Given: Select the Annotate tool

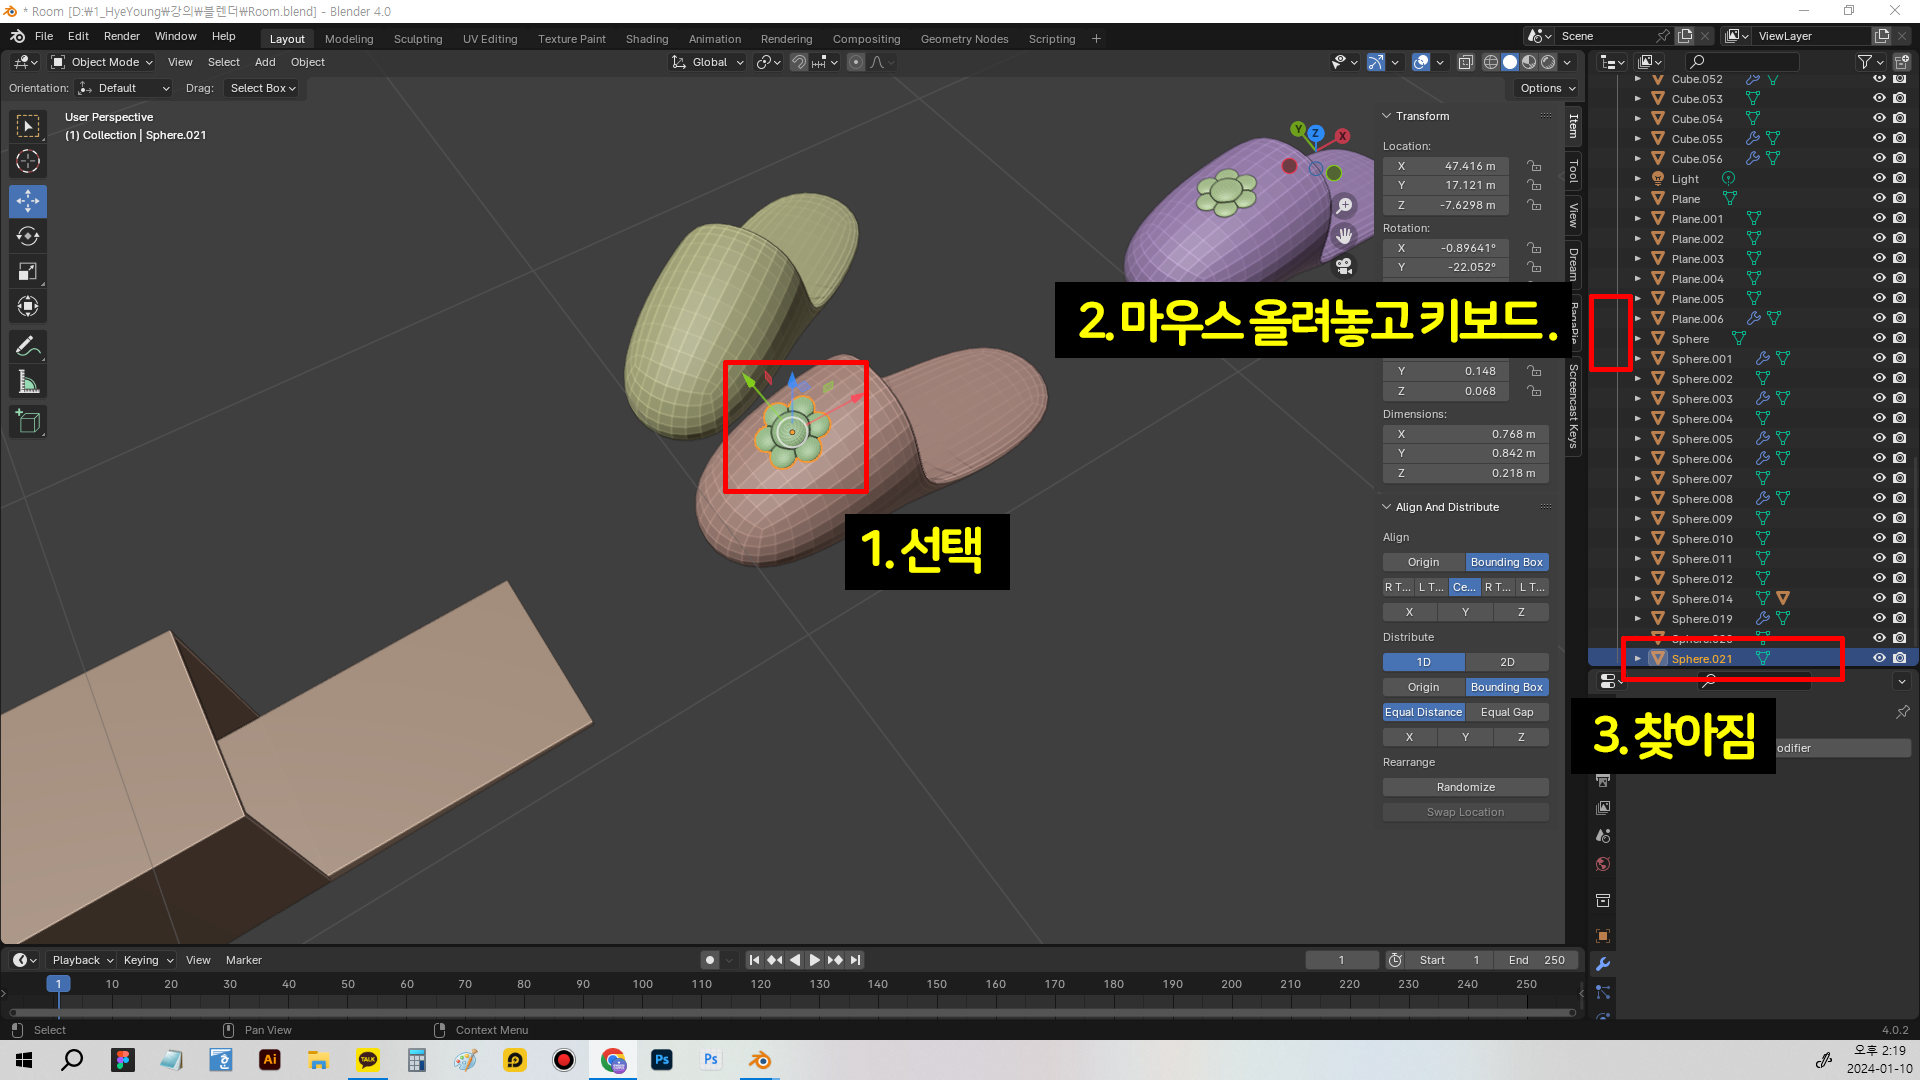Looking at the screenshot, I should click(x=28, y=347).
